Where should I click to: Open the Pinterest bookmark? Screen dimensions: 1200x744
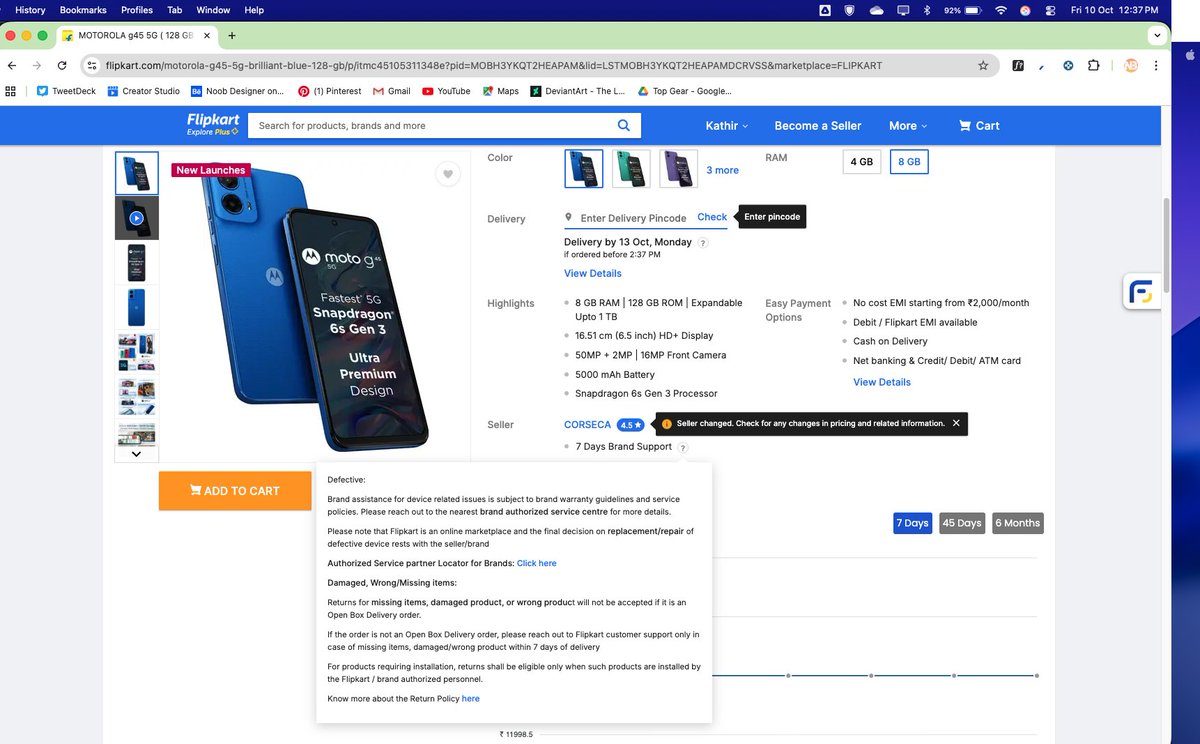329,91
